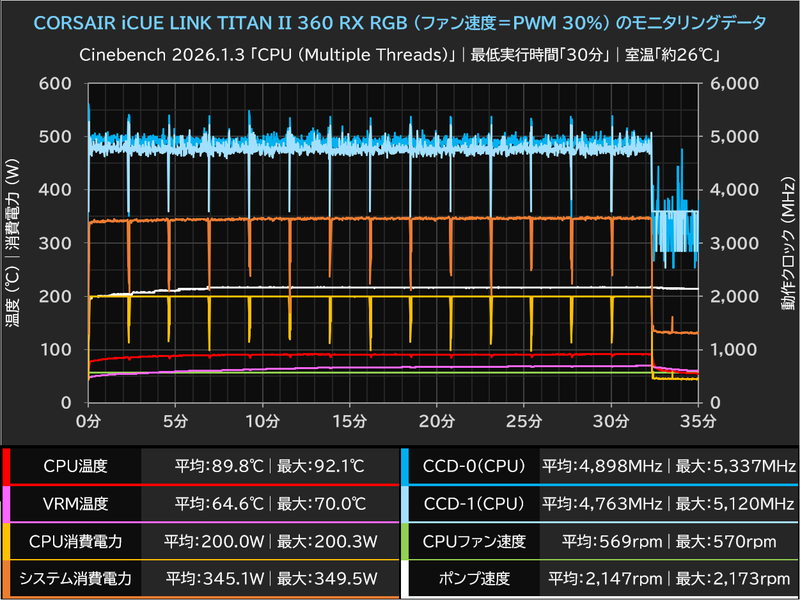Viewport: 800px width, 600px height.
Task: Select the システム消費電力 legend label
Action: tap(76, 579)
